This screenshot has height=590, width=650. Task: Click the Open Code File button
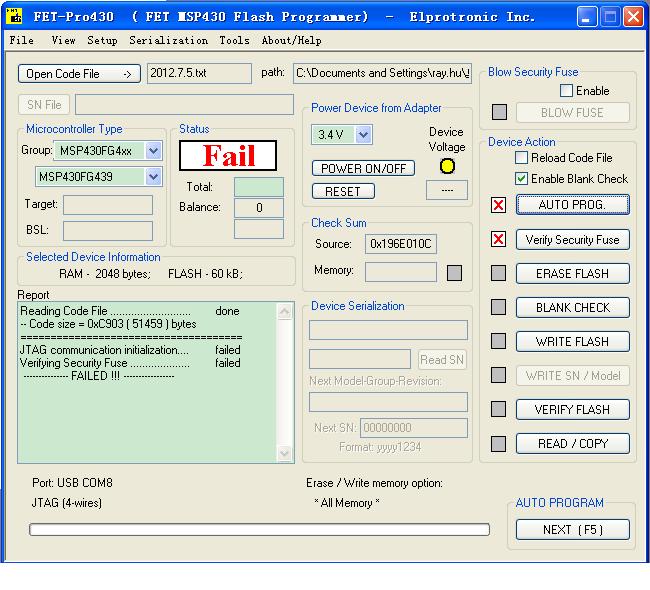79,74
